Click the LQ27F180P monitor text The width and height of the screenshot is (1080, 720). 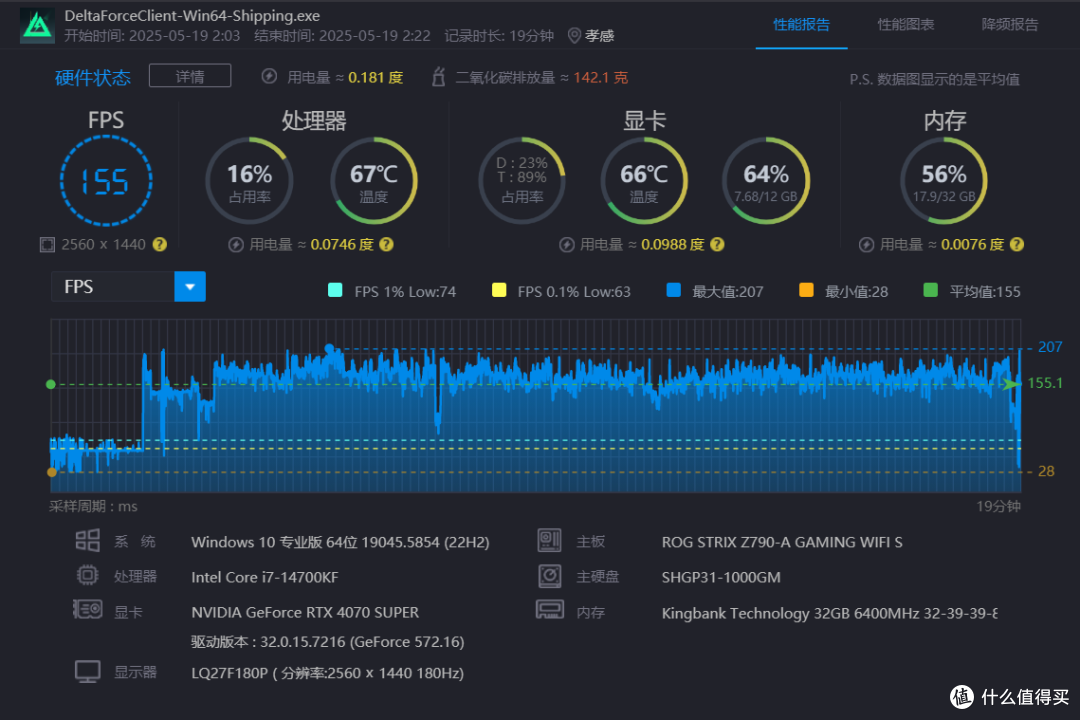[327, 673]
